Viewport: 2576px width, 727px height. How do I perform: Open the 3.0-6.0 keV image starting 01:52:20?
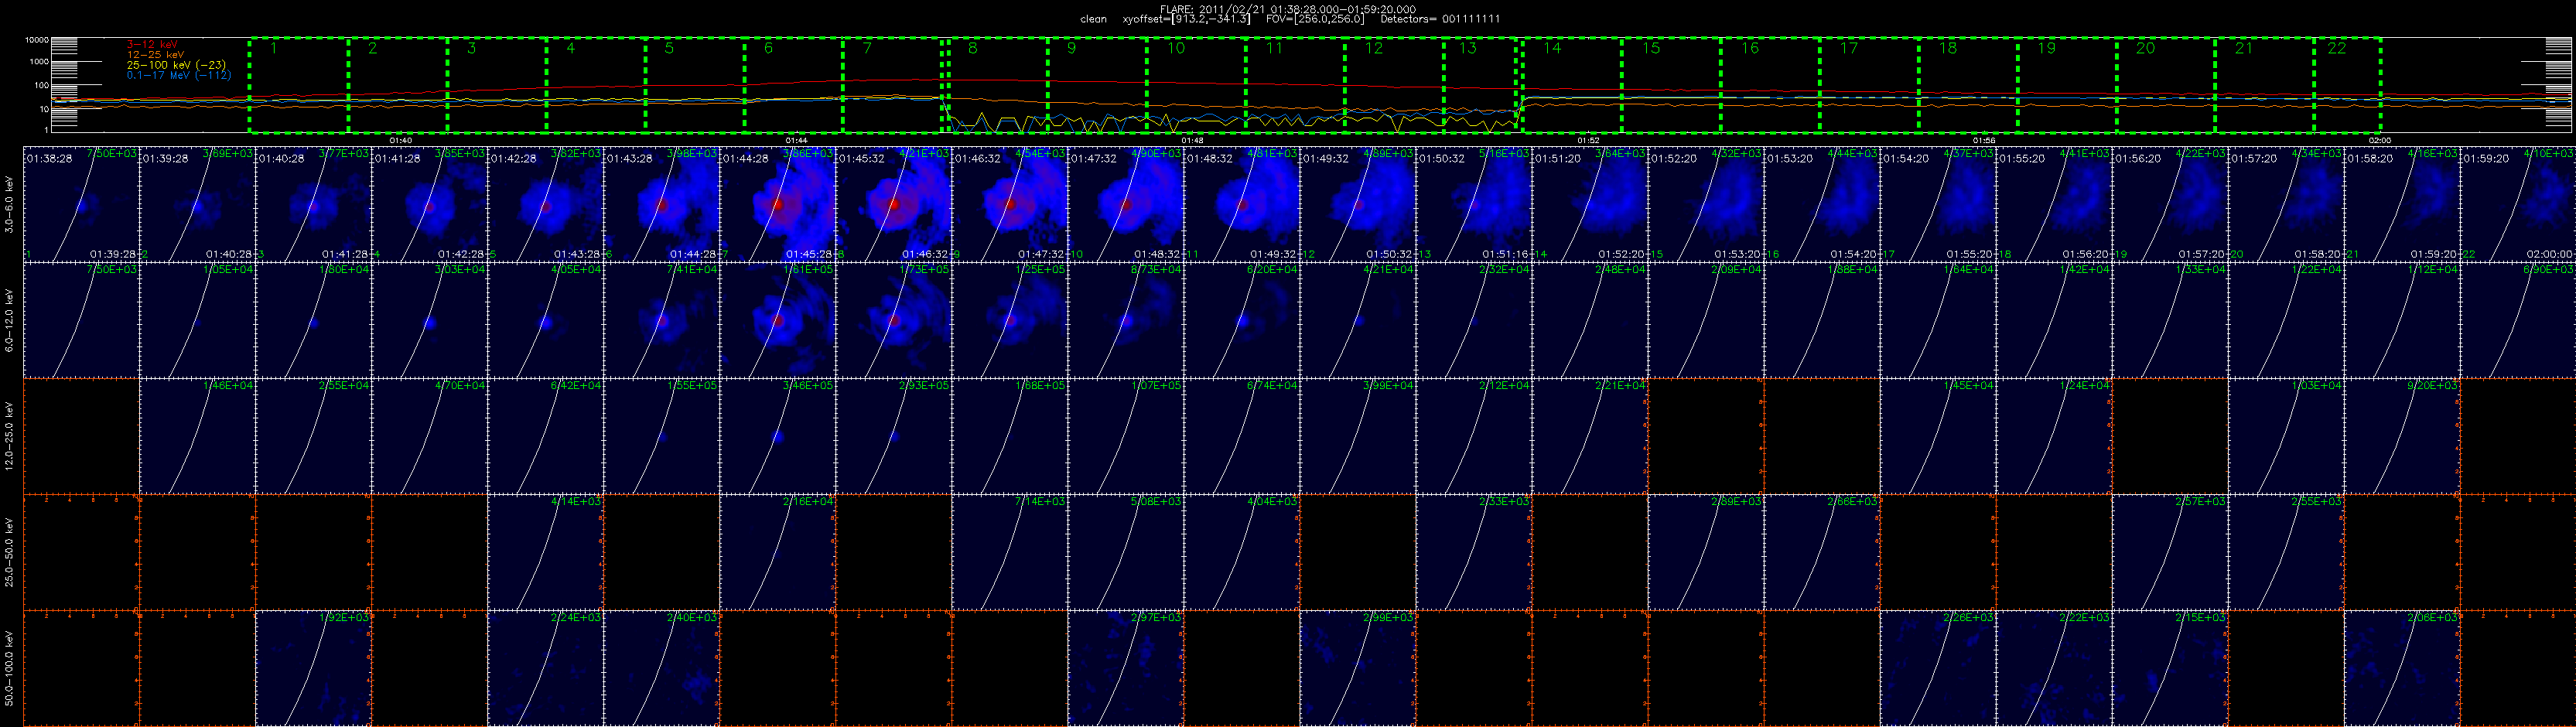click(1705, 204)
